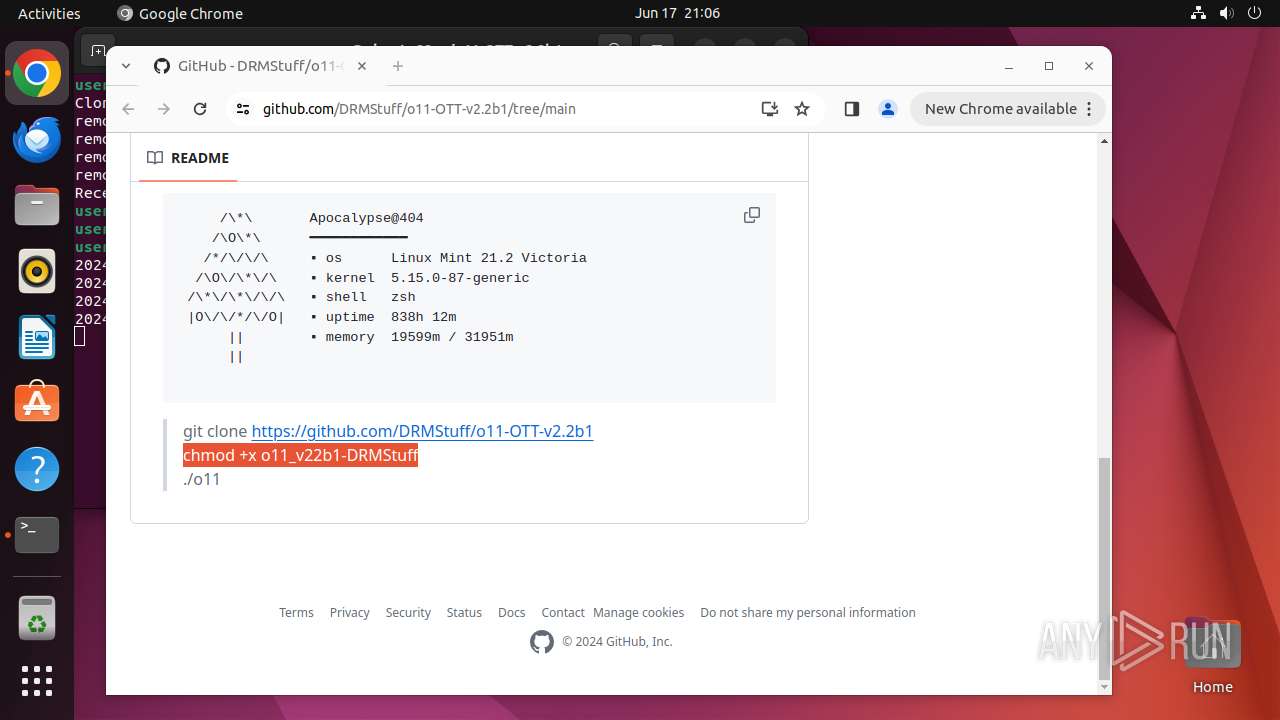The height and width of the screenshot is (720, 1280).
Task: Open Ubuntu Software from dock
Action: point(37,403)
